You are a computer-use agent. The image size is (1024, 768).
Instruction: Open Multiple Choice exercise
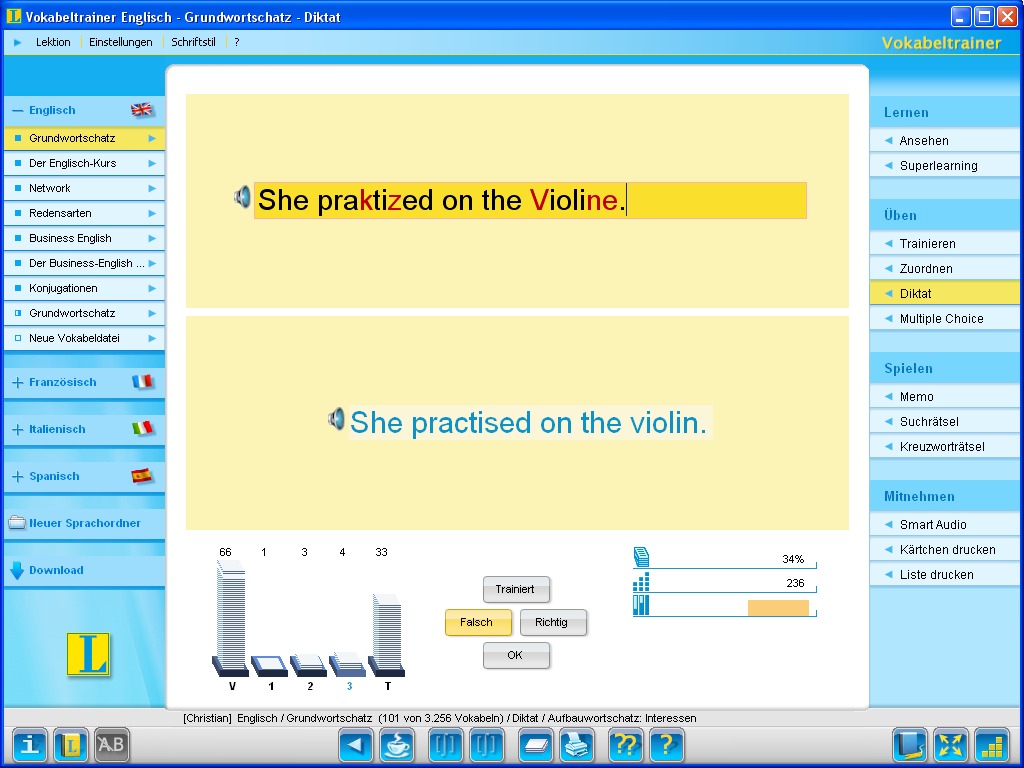pos(944,319)
